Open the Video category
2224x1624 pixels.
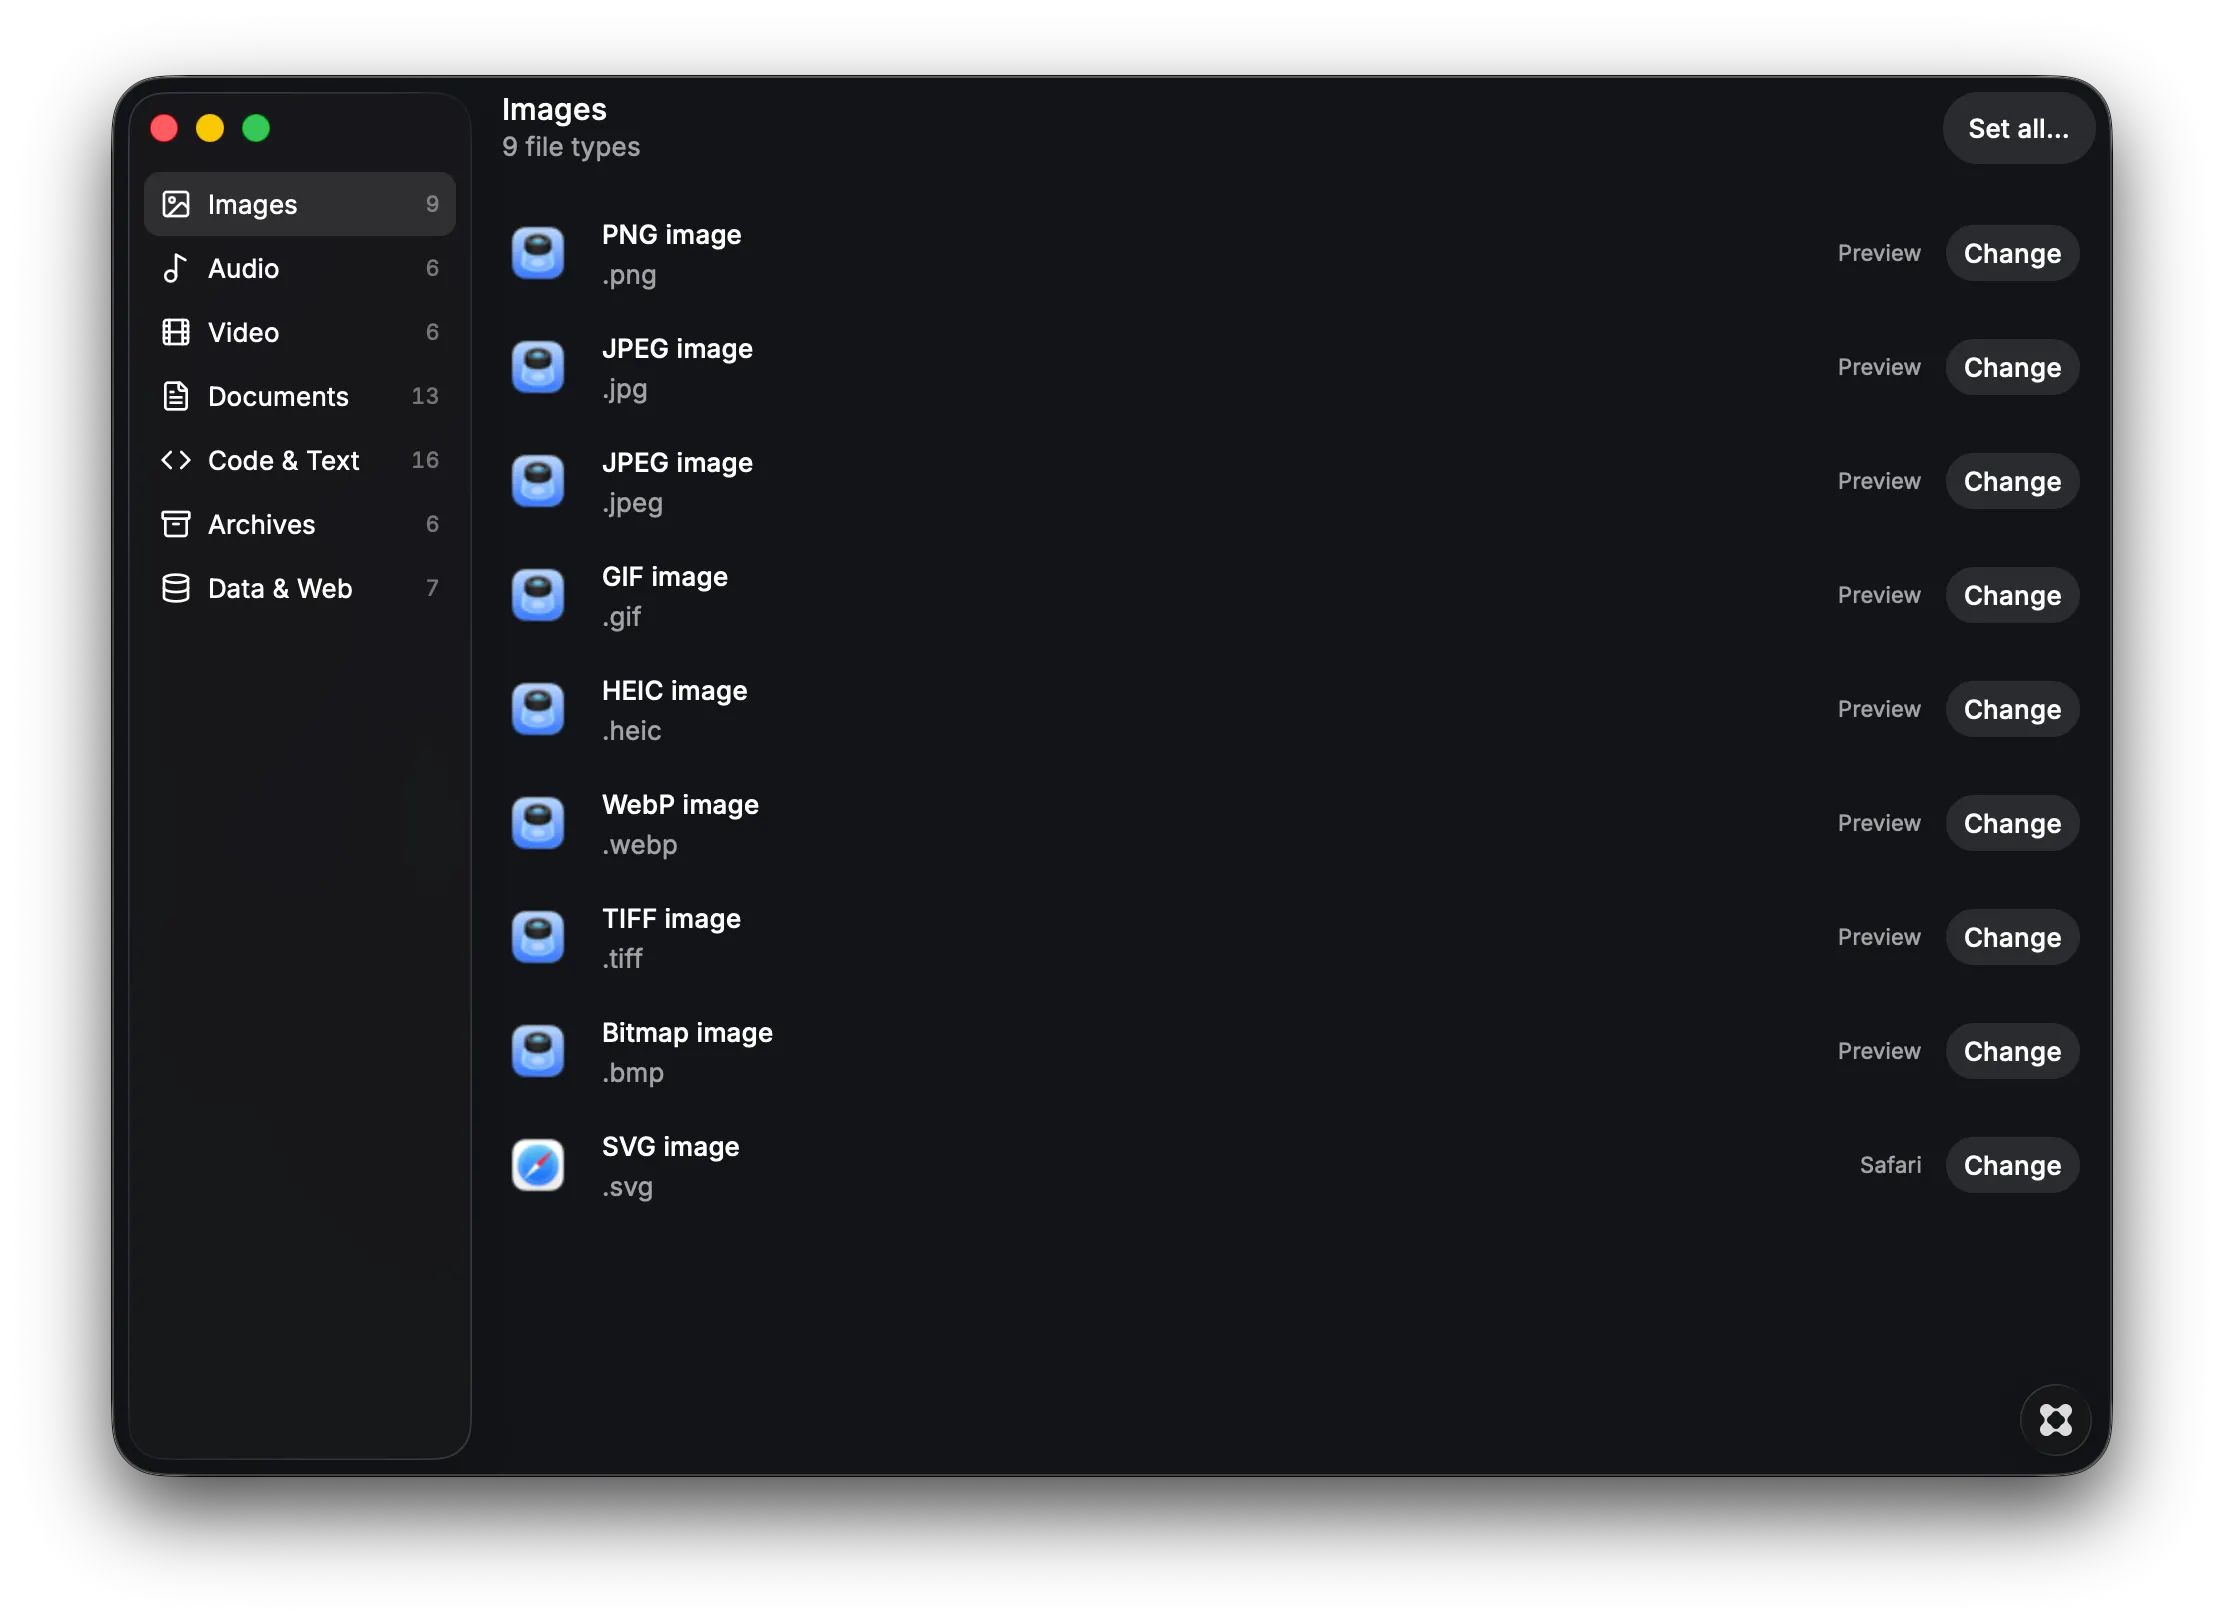(300, 332)
